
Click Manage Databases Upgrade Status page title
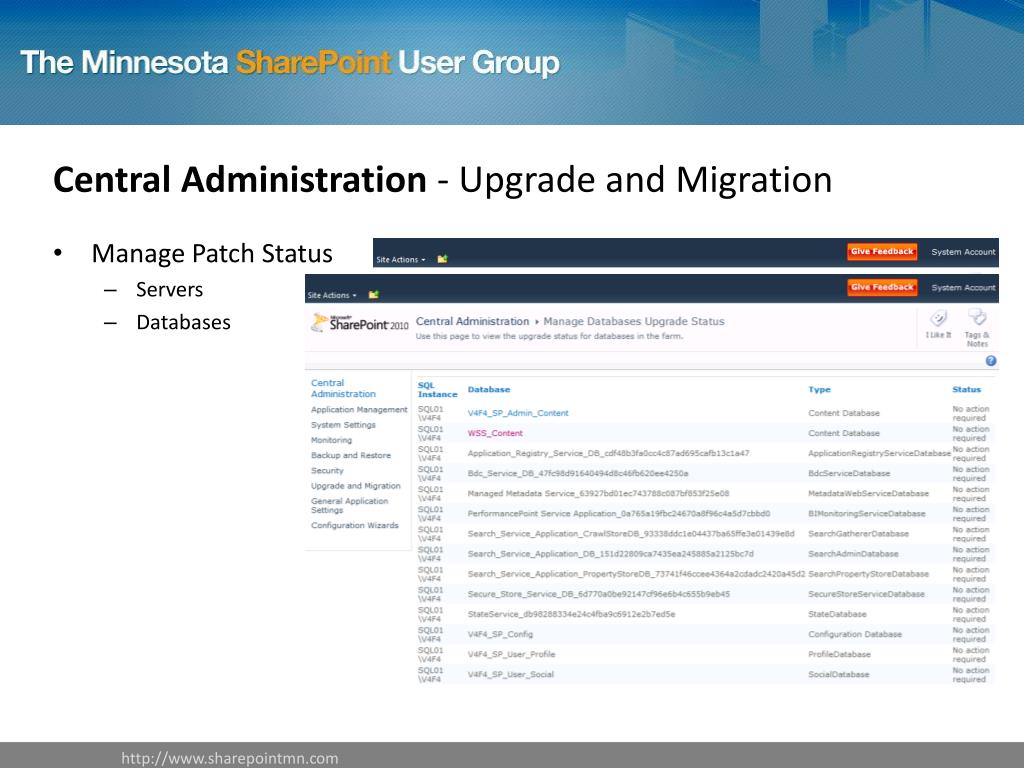634,321
